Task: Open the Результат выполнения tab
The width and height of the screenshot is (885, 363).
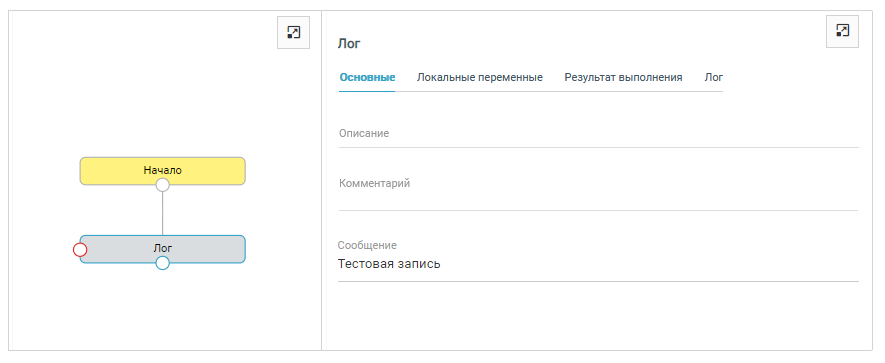Action: point(623,77)
